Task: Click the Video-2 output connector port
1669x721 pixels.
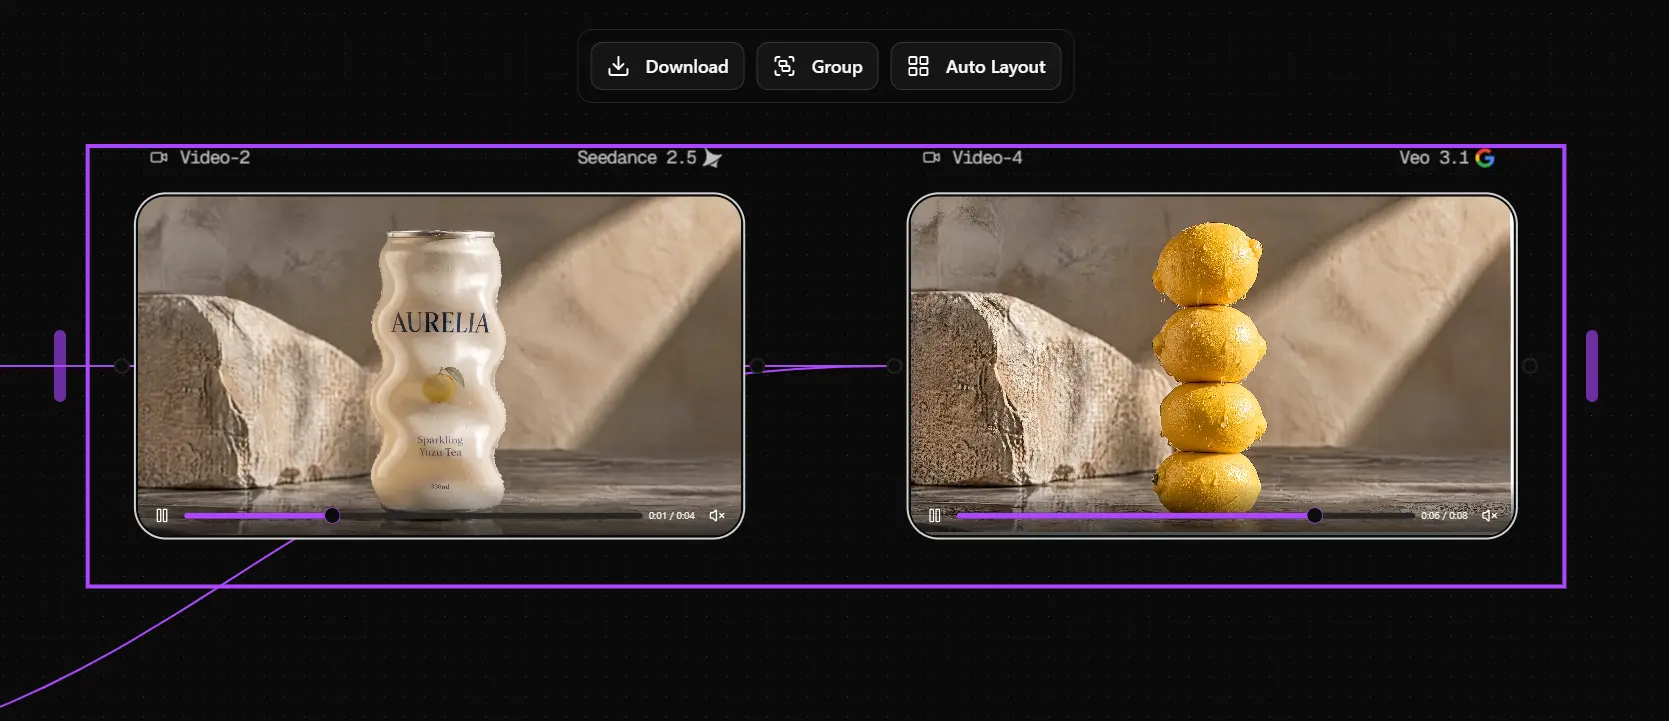Action: pos(757,366)
